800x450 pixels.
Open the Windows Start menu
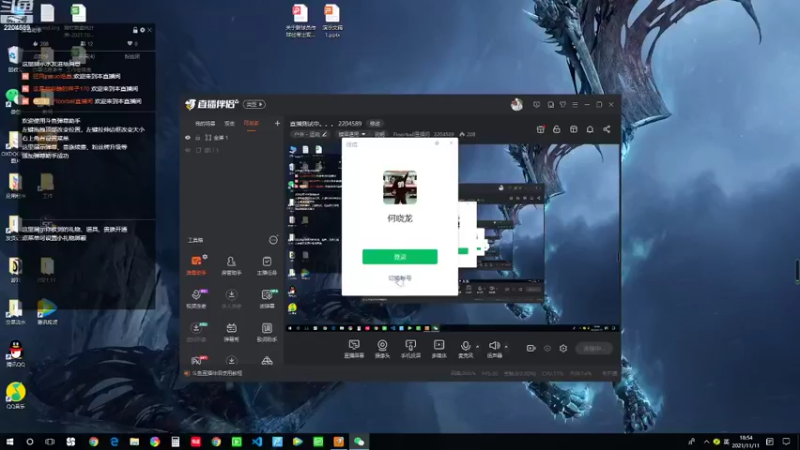(x=9, y=442)
